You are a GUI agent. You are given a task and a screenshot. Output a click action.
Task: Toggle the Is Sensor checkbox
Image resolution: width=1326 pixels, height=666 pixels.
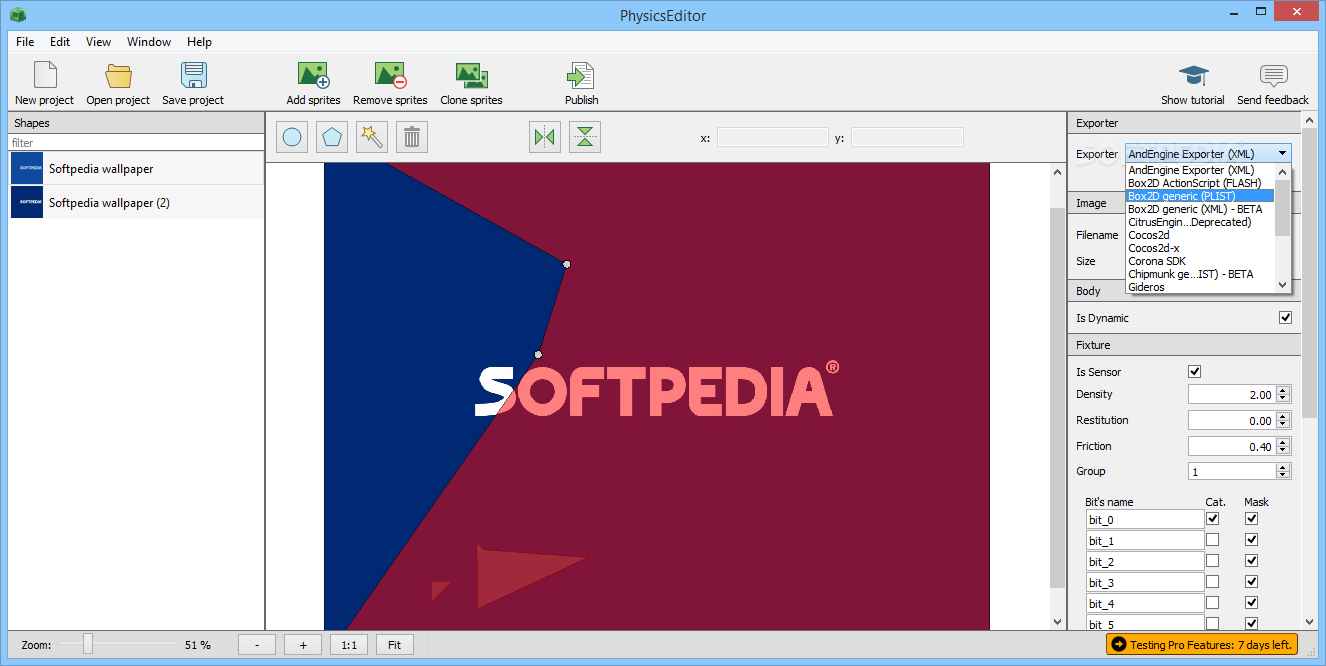click(x=1194, y=372)
